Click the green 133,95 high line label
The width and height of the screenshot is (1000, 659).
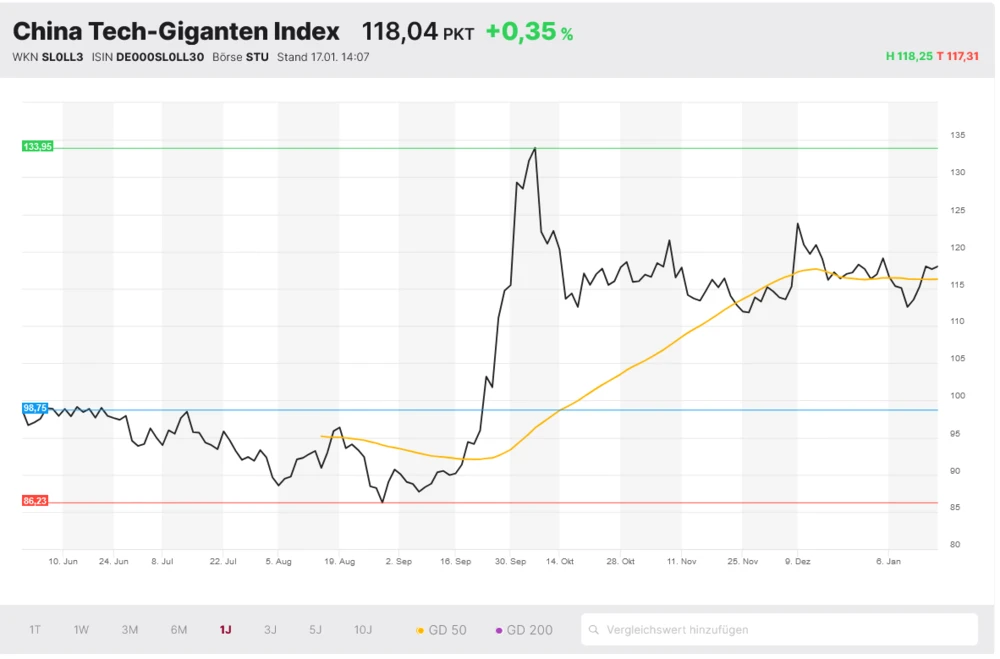(x=35, y=145)
